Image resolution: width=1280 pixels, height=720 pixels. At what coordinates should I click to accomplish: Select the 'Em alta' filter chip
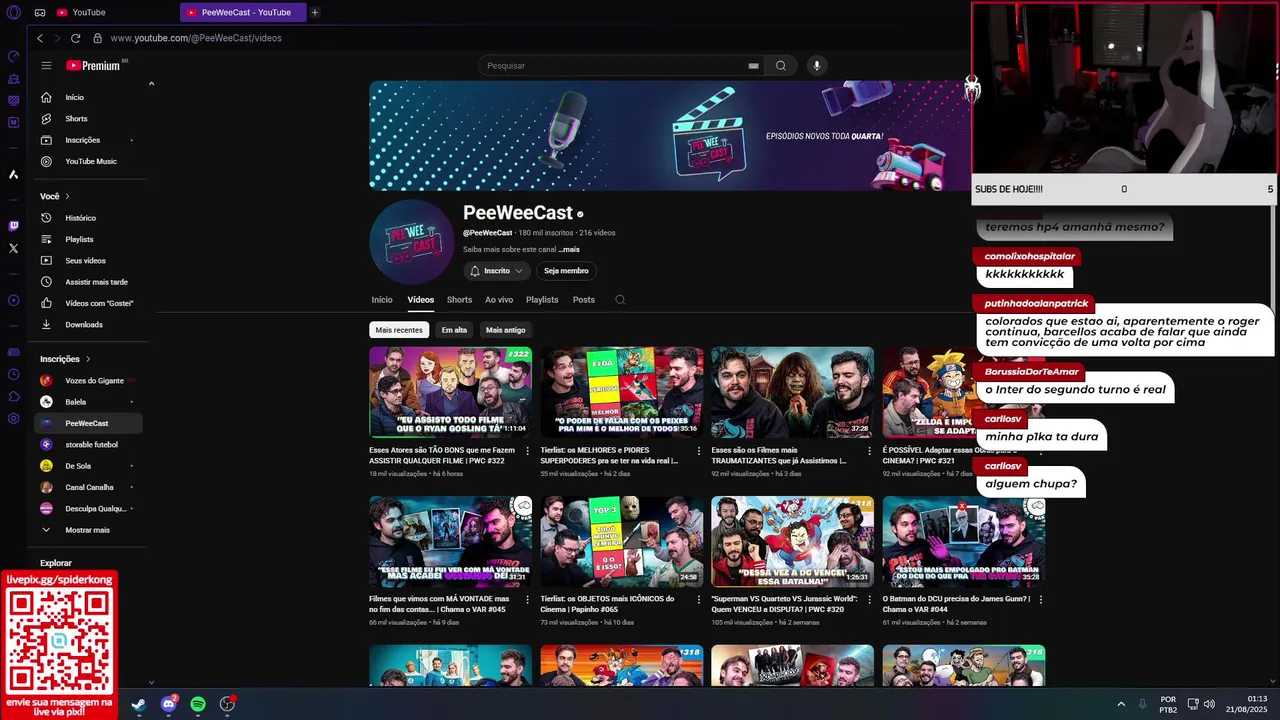[454, 330]
